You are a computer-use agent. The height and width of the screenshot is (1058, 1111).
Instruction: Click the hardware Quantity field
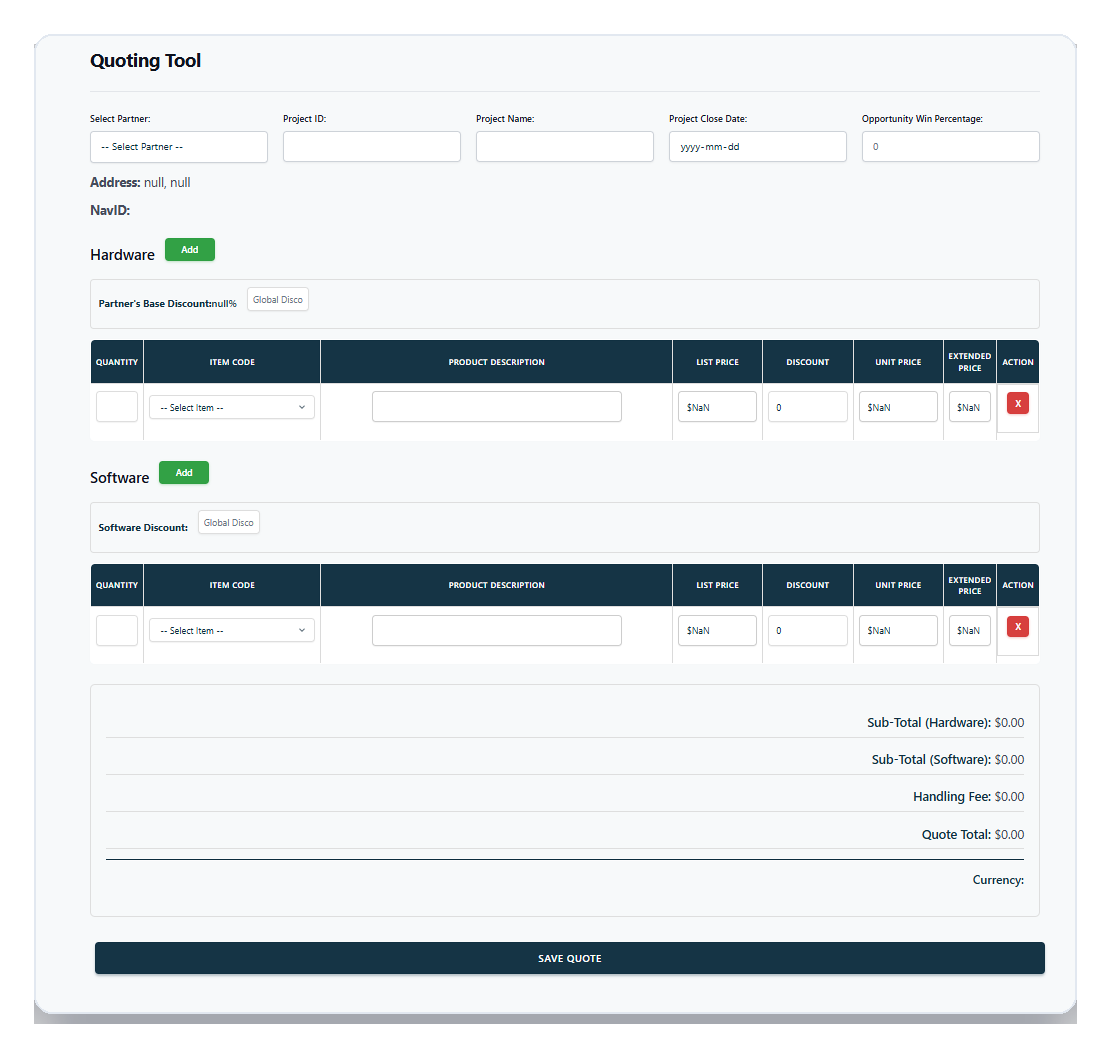(116, 406)
